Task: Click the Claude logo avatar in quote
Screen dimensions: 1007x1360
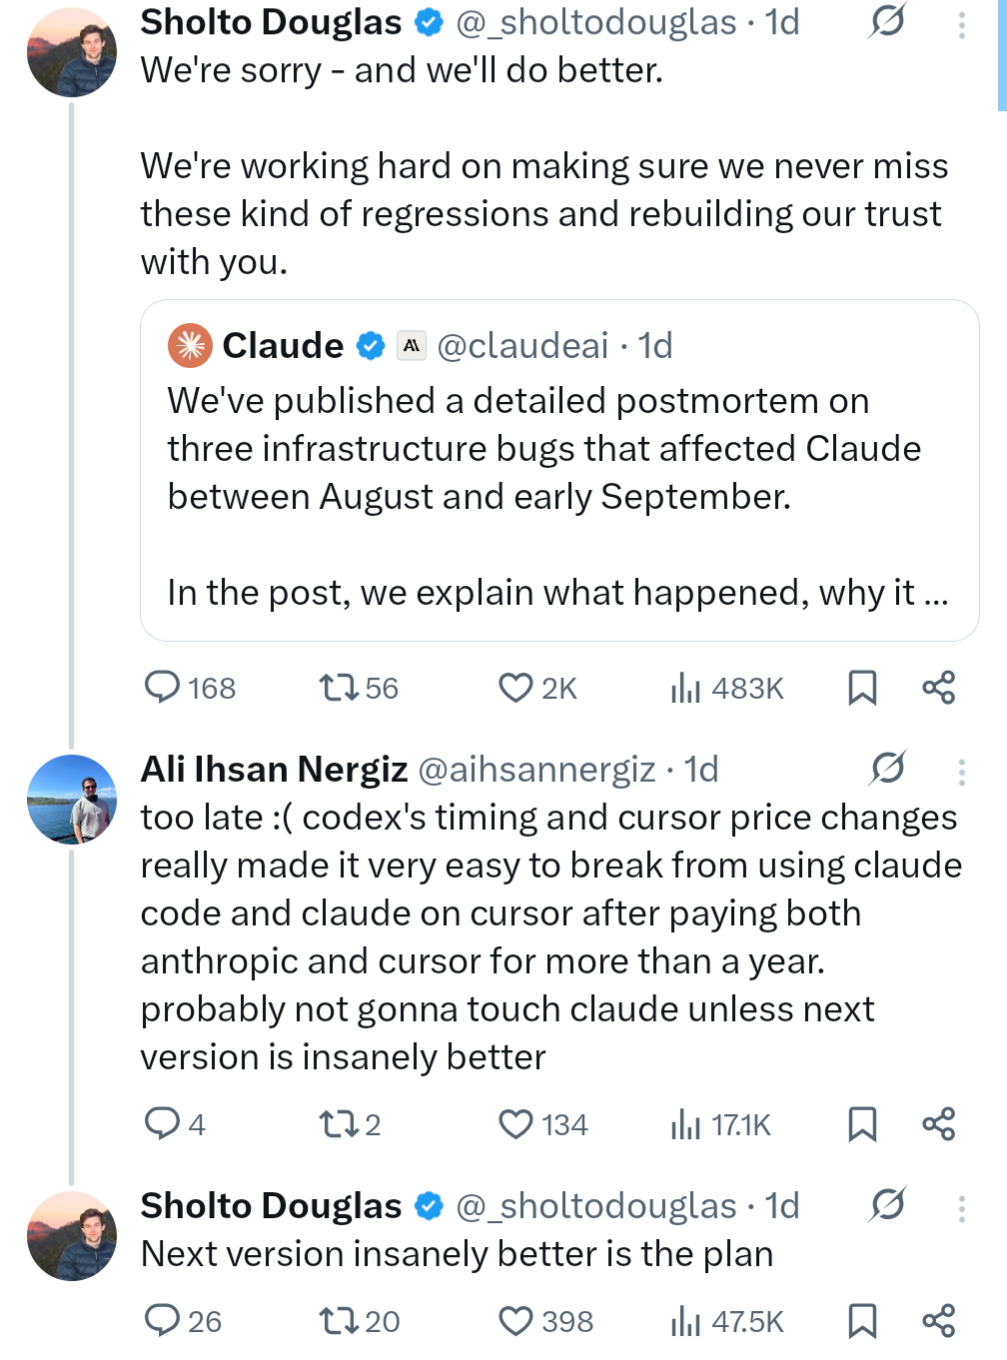Action: pos(190,346)
